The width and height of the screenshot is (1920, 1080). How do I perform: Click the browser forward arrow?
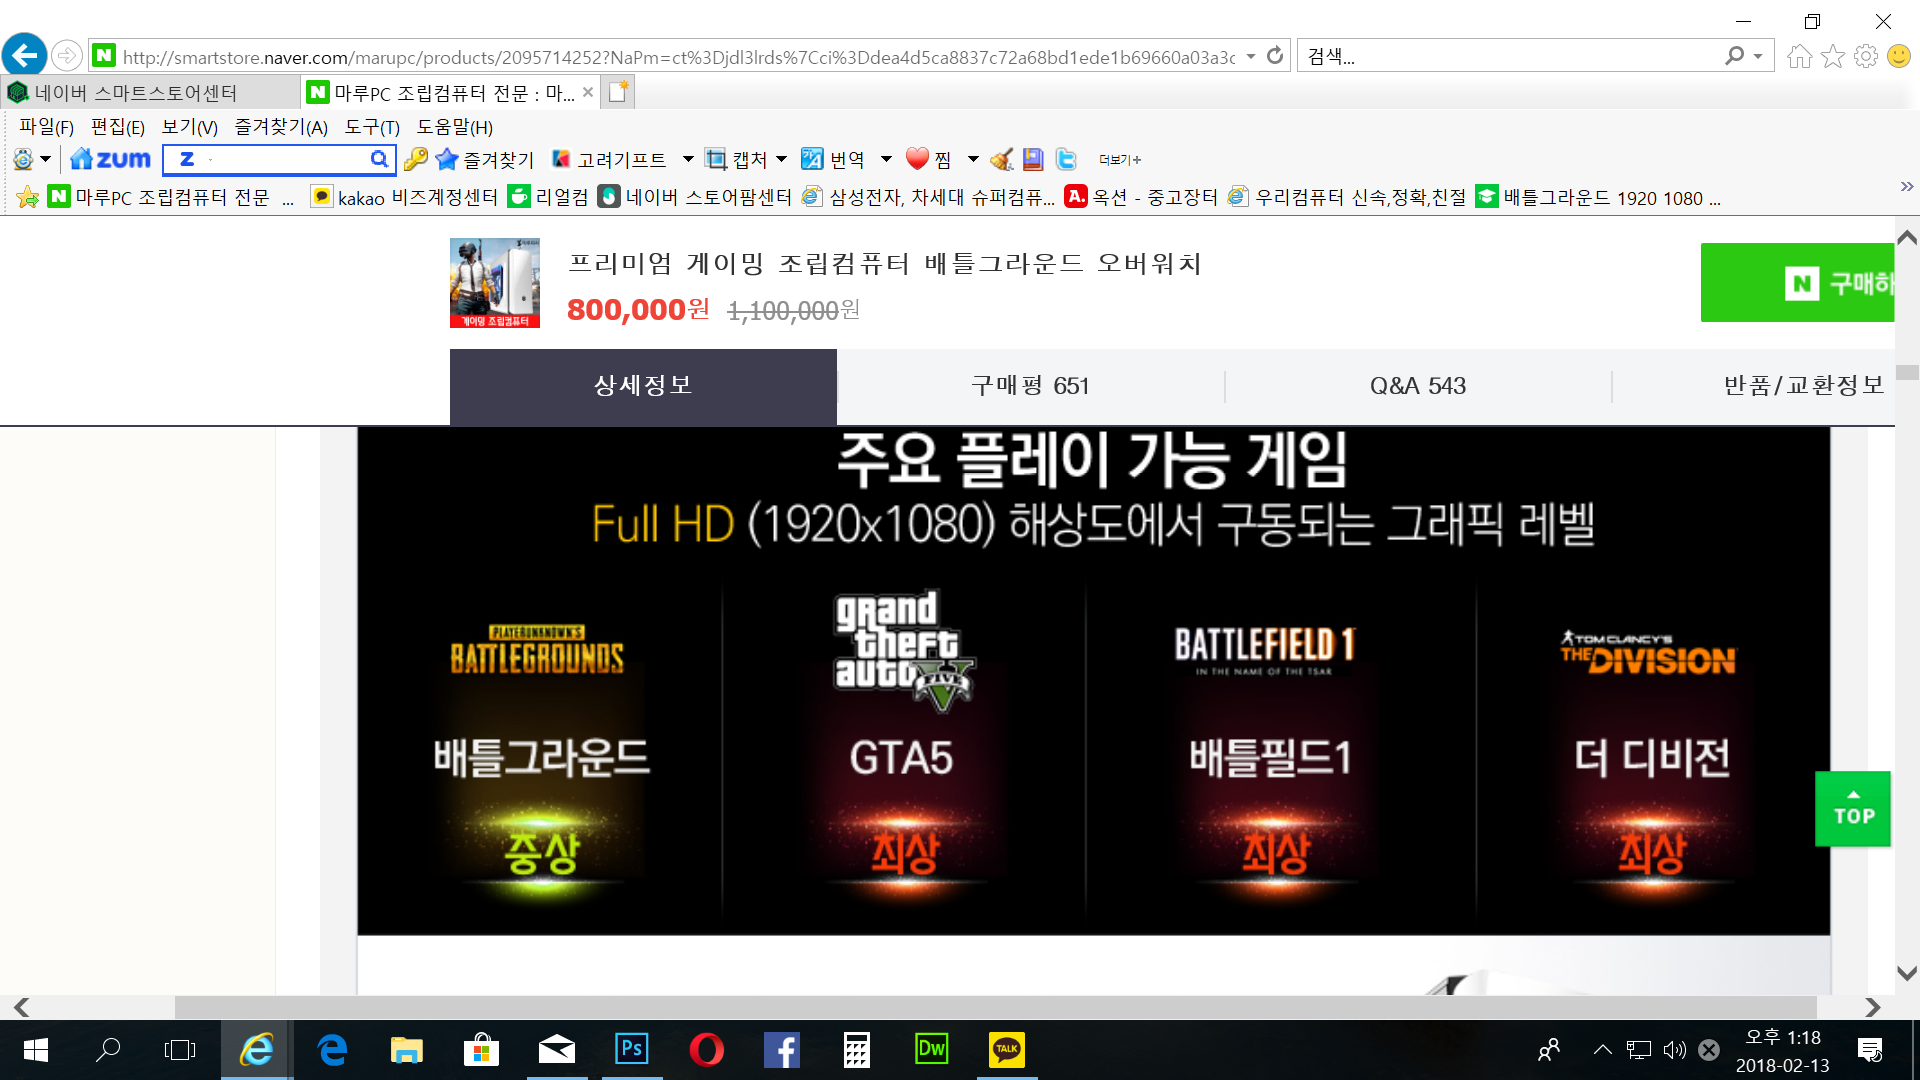click(x=67, y=56)
